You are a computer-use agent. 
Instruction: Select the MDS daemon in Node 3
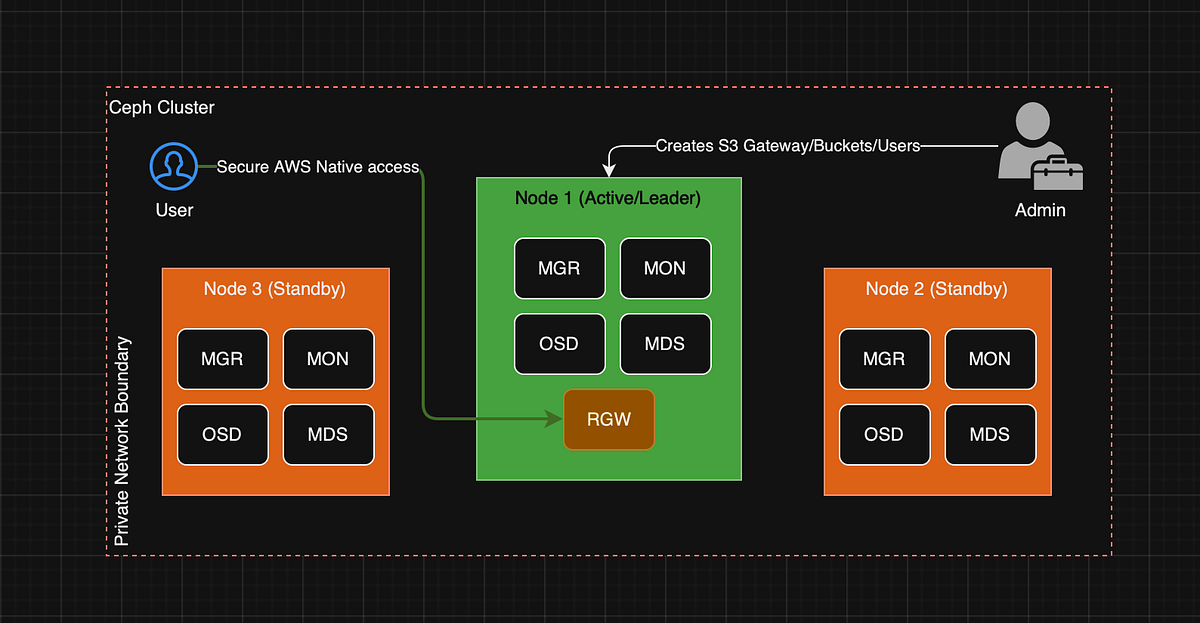coord(328,434)
